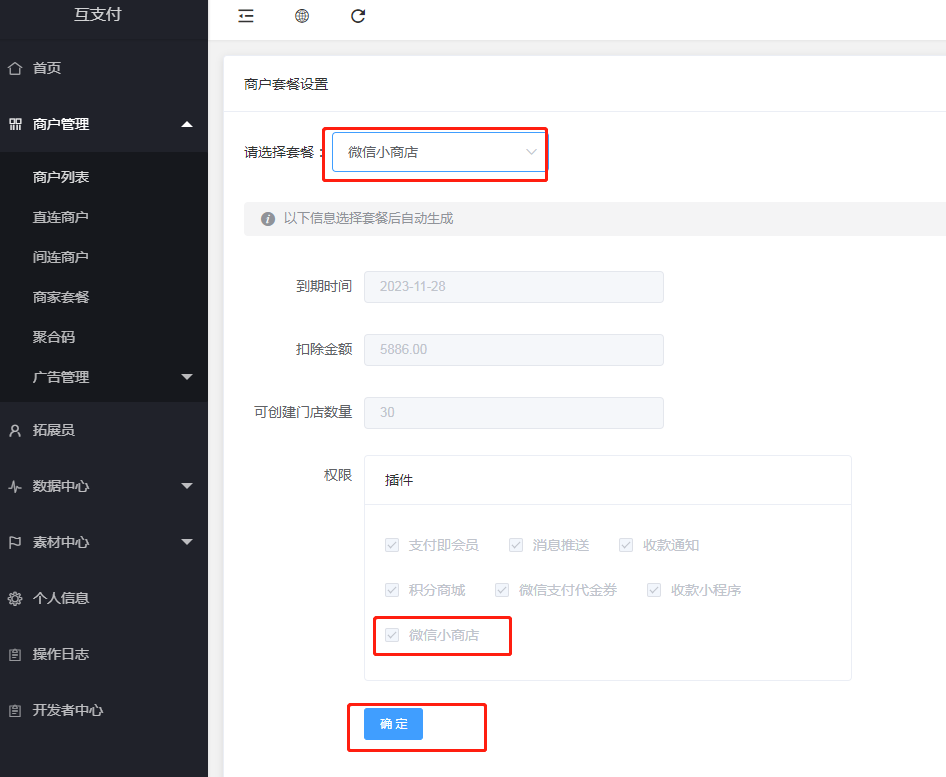The height and width of the screenshot is (777, 946).
Task: Click the 到期时间 date field
Action: click(x=514, y=287)
